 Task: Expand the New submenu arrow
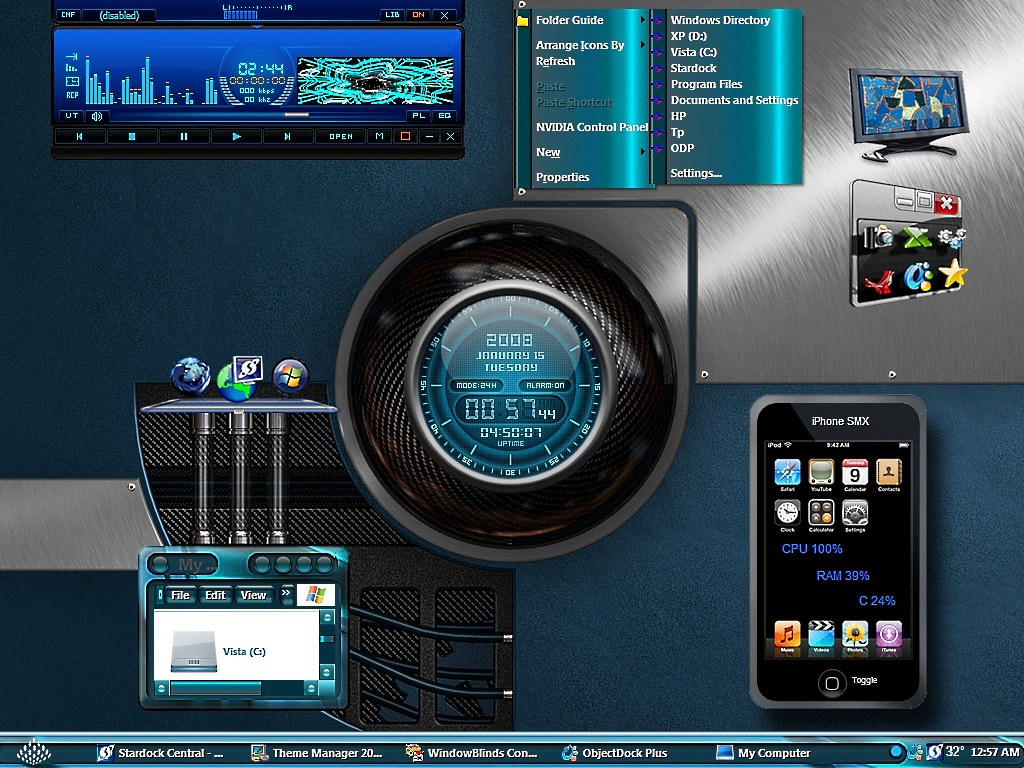click(x=643, y=152)
